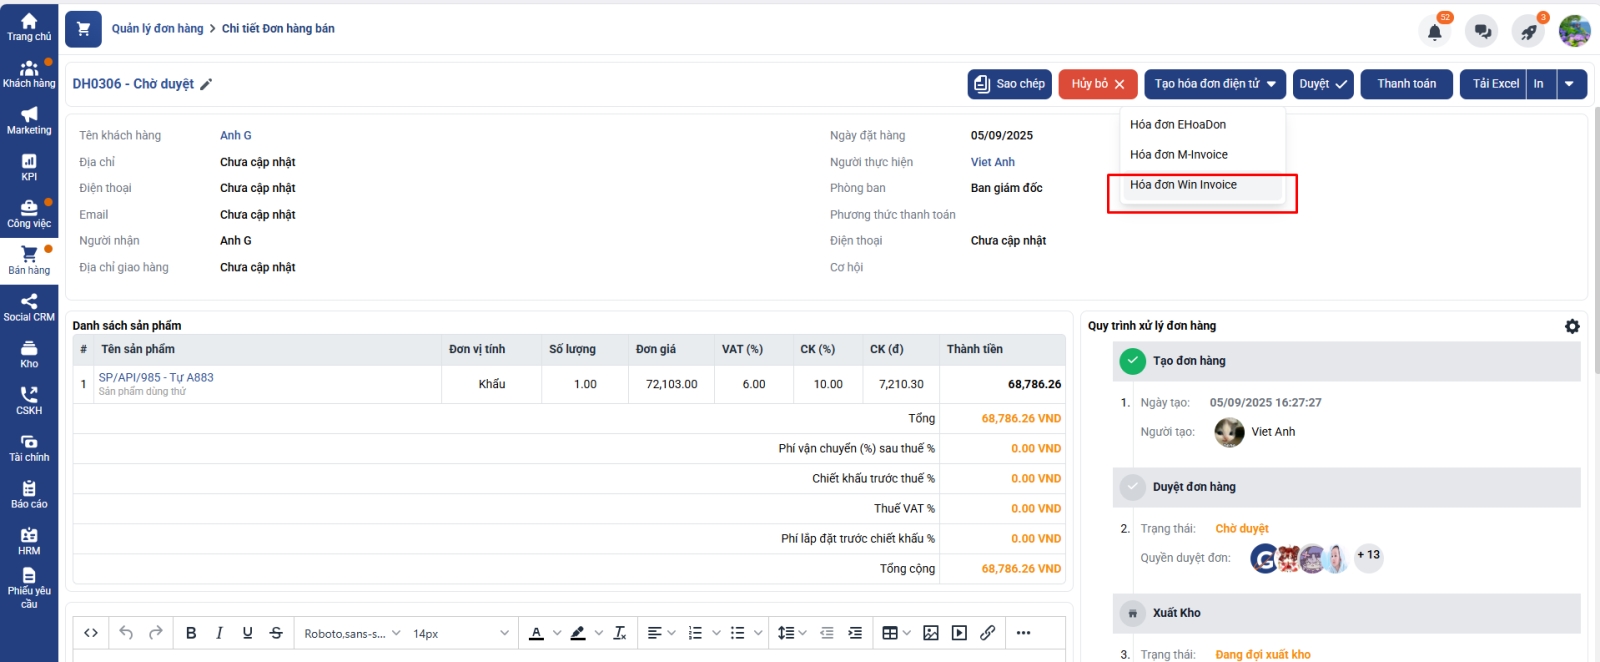1600x662 pixels.
Task: Open the text color picker
Action: coord(537,633)
